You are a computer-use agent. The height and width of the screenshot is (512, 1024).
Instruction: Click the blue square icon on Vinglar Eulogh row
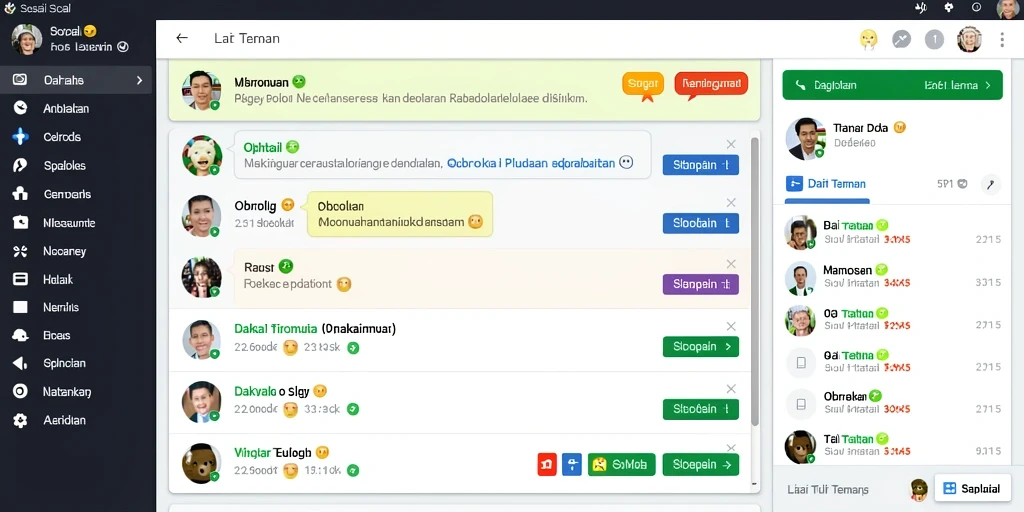tap(571, 465)
